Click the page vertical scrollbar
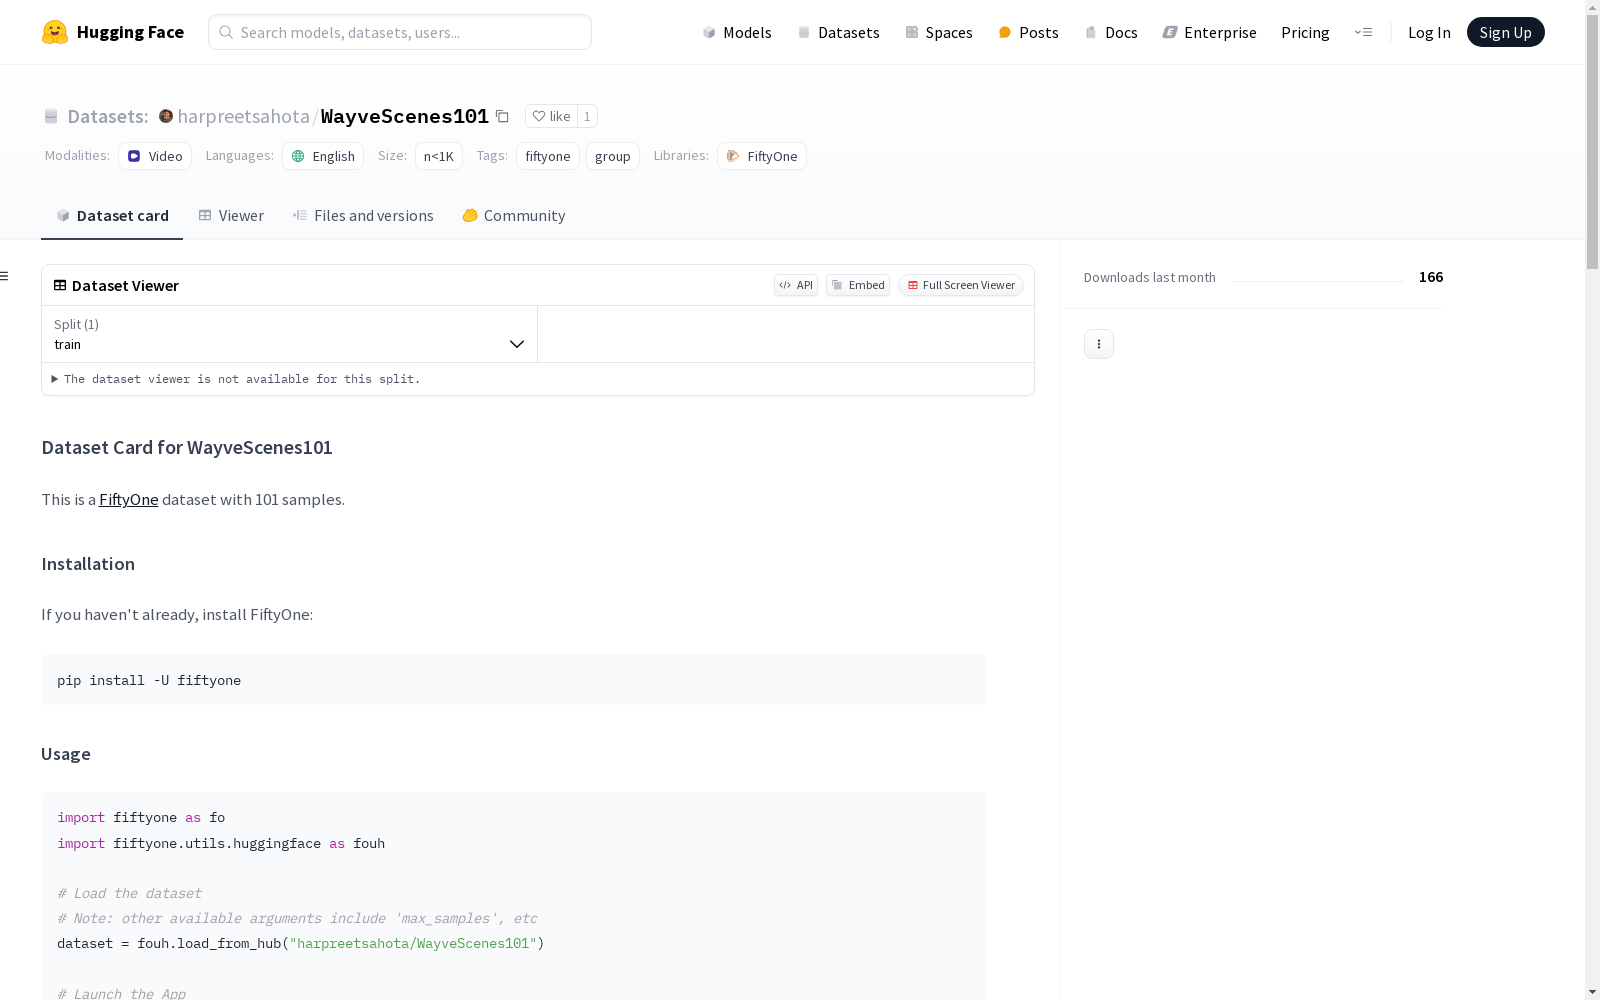The width and height of the screenshot is (1600, 1000). pos(1592,142)
